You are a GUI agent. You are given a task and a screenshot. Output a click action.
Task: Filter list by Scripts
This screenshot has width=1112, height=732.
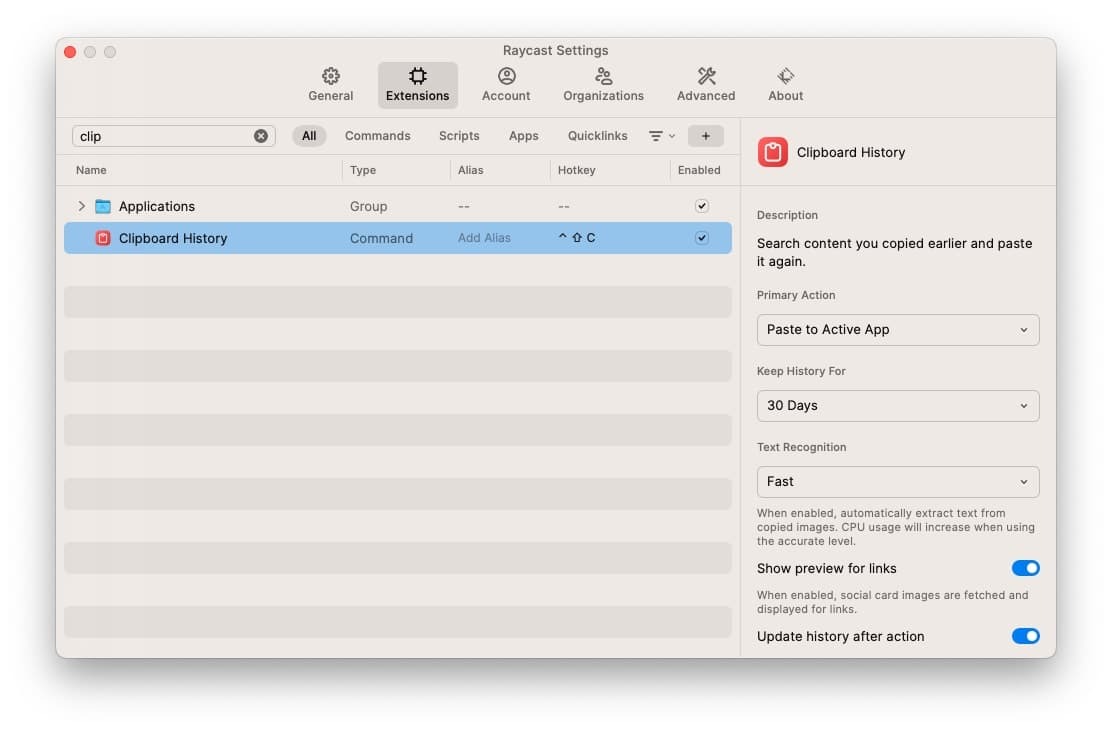(x=459, y=136)
